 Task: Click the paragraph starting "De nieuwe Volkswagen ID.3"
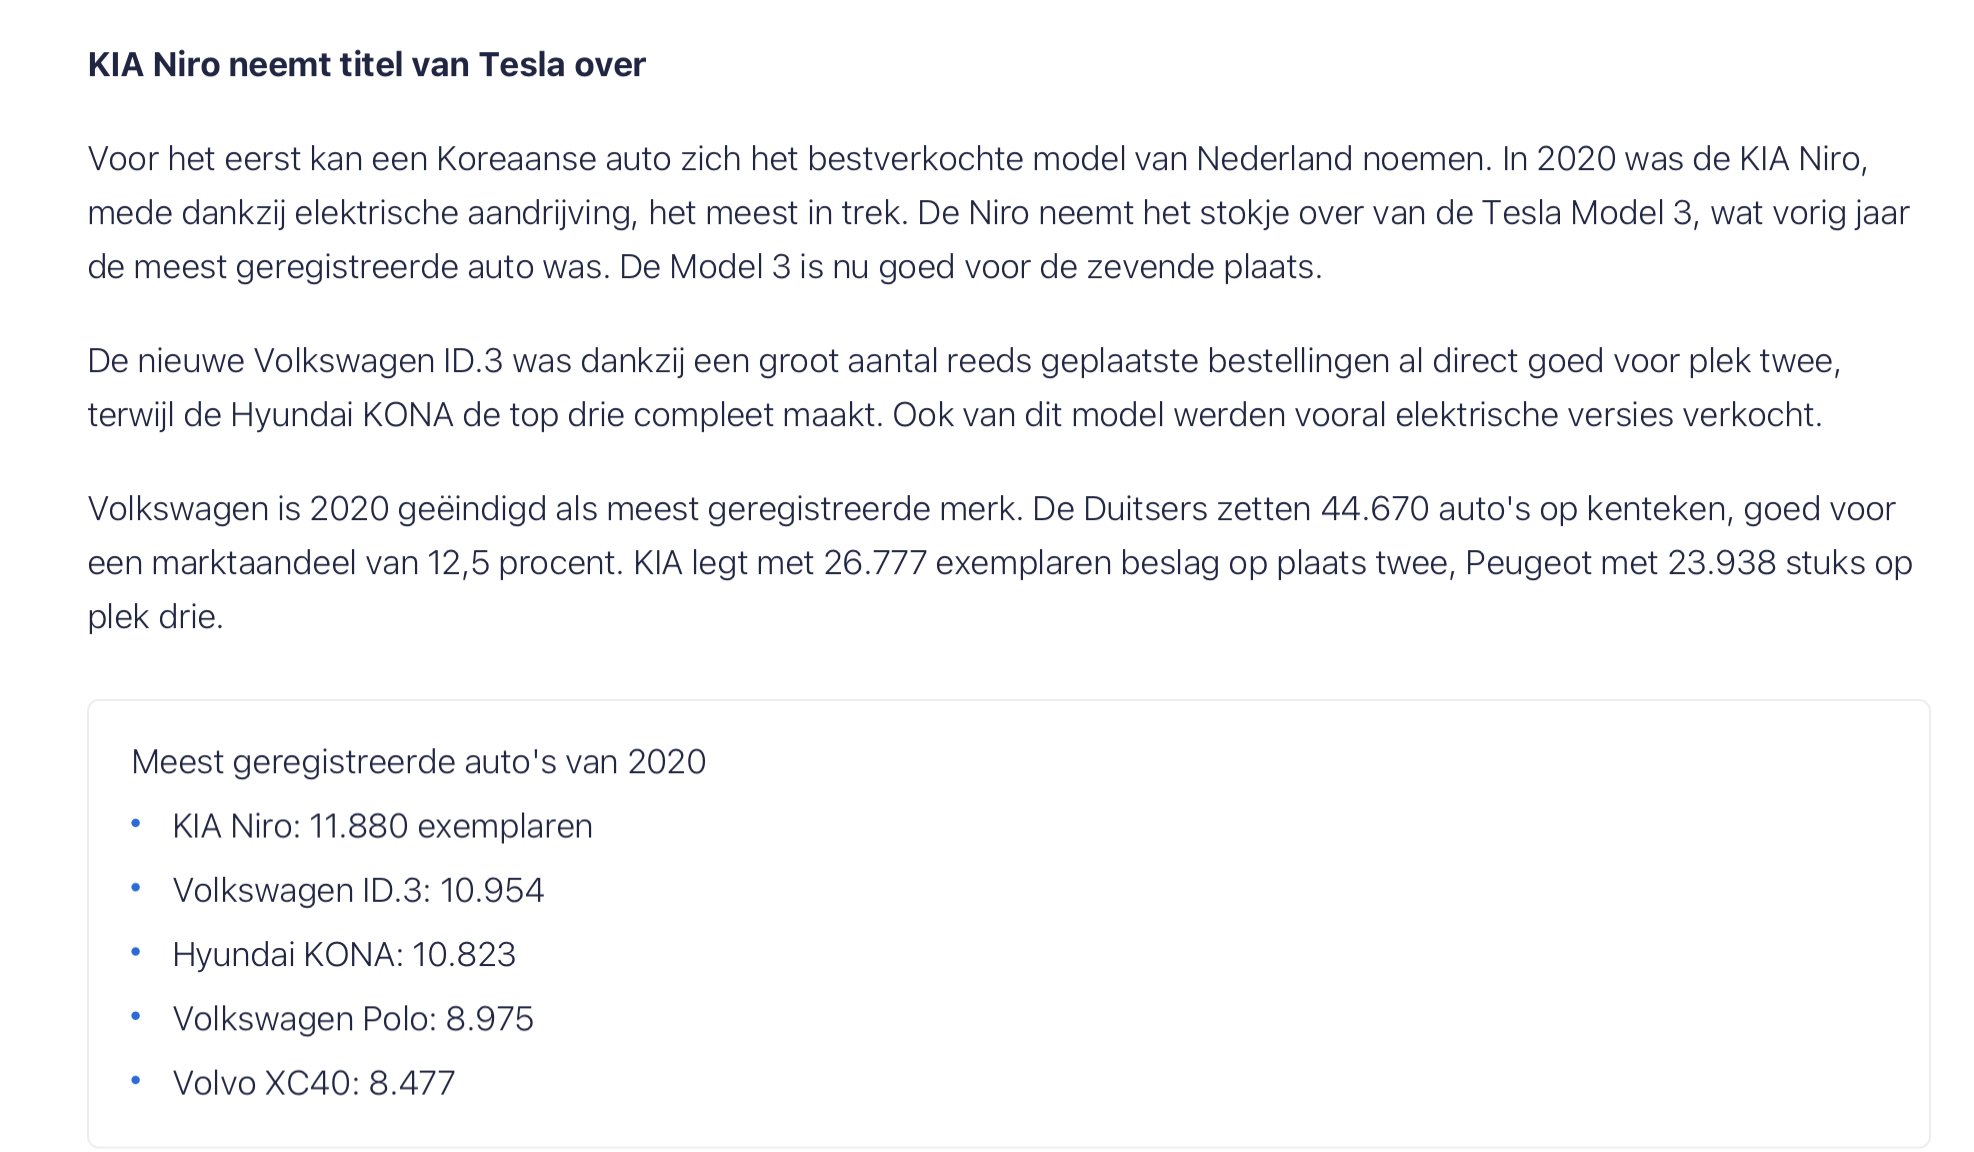pyautogui.click(x=964, y=388)
